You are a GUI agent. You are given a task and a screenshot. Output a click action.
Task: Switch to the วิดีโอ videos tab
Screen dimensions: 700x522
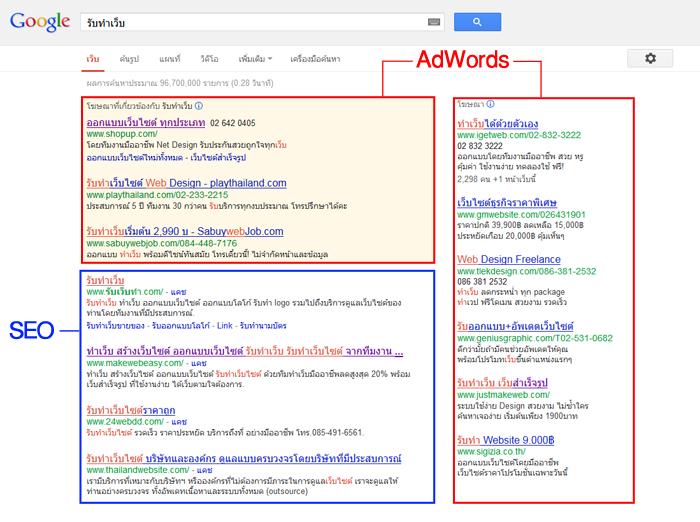(209, 59)
